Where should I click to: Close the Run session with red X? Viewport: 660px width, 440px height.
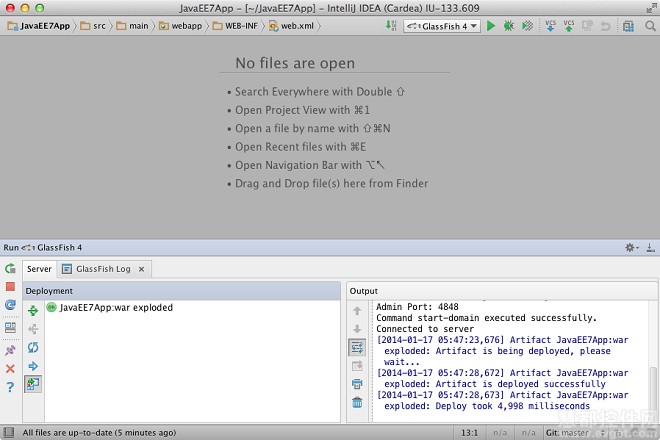click(11, 369)
